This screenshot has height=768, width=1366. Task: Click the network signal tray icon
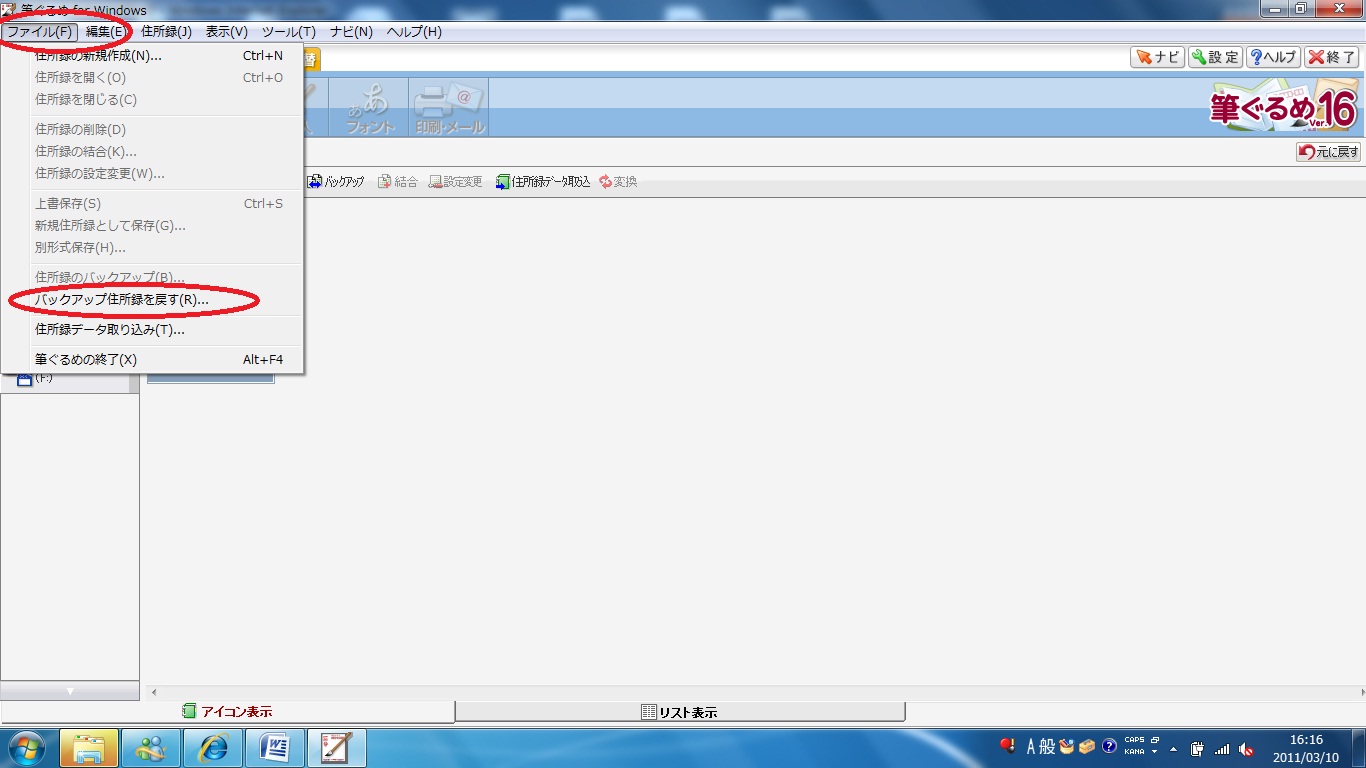[1222, 748]
